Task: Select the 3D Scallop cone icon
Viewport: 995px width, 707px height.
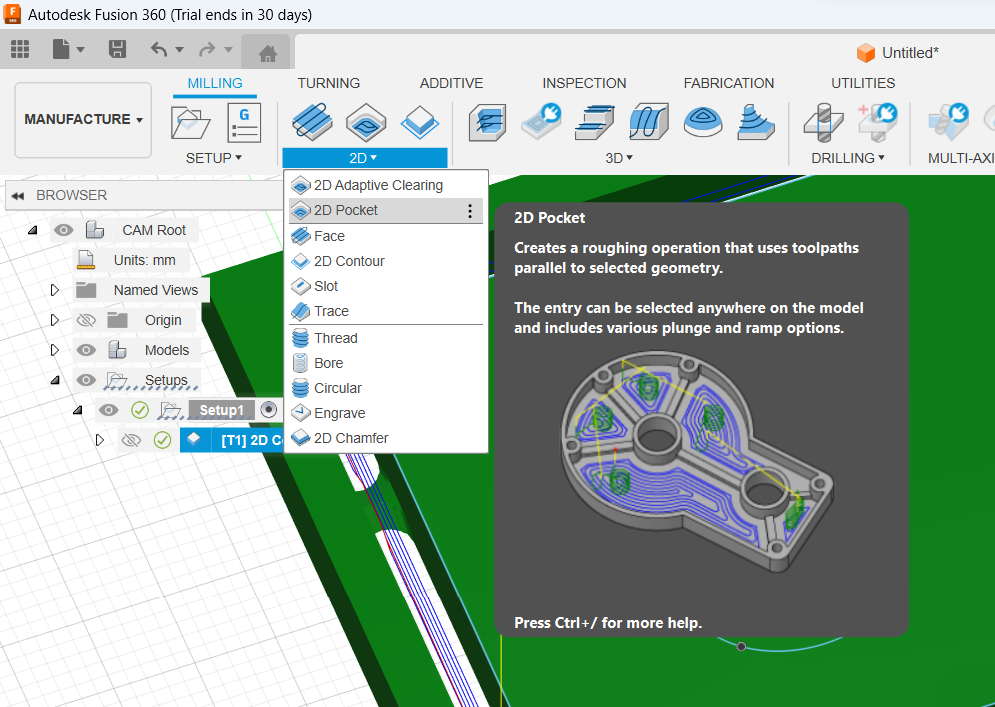Action: tap(756, 122)
